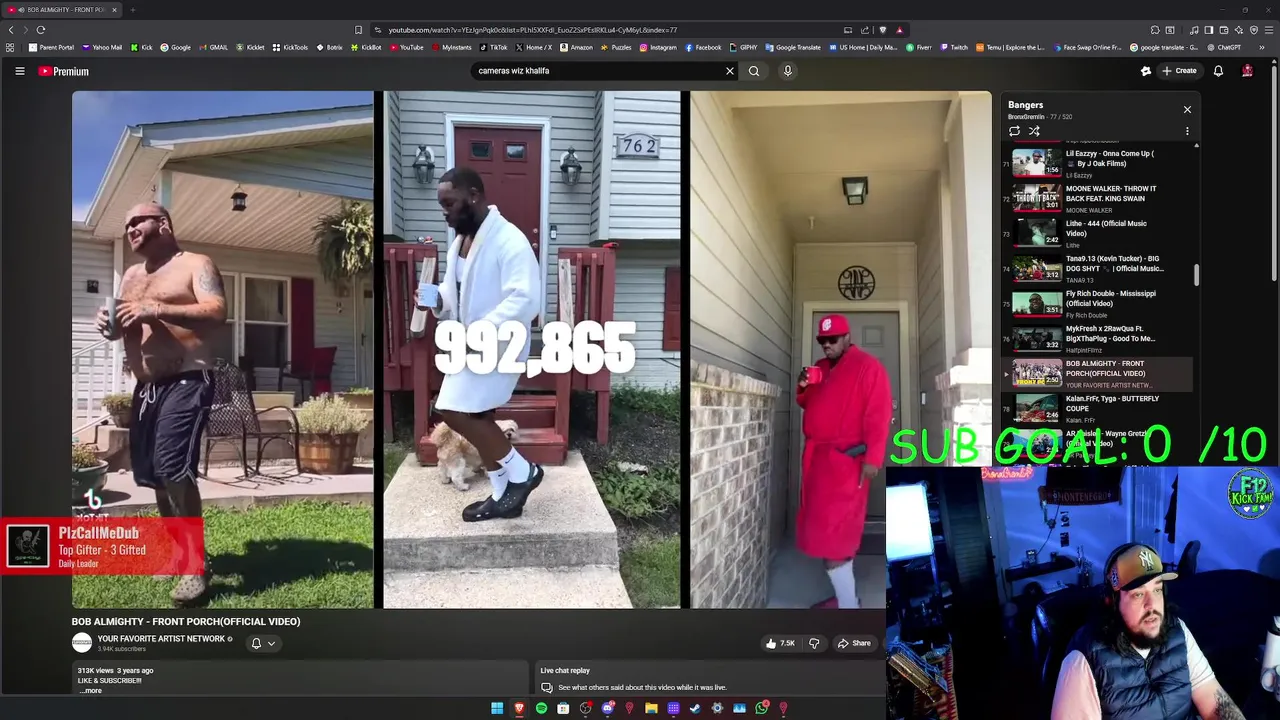Open Steam from taskbar
1280x720 pixels.
695,708
